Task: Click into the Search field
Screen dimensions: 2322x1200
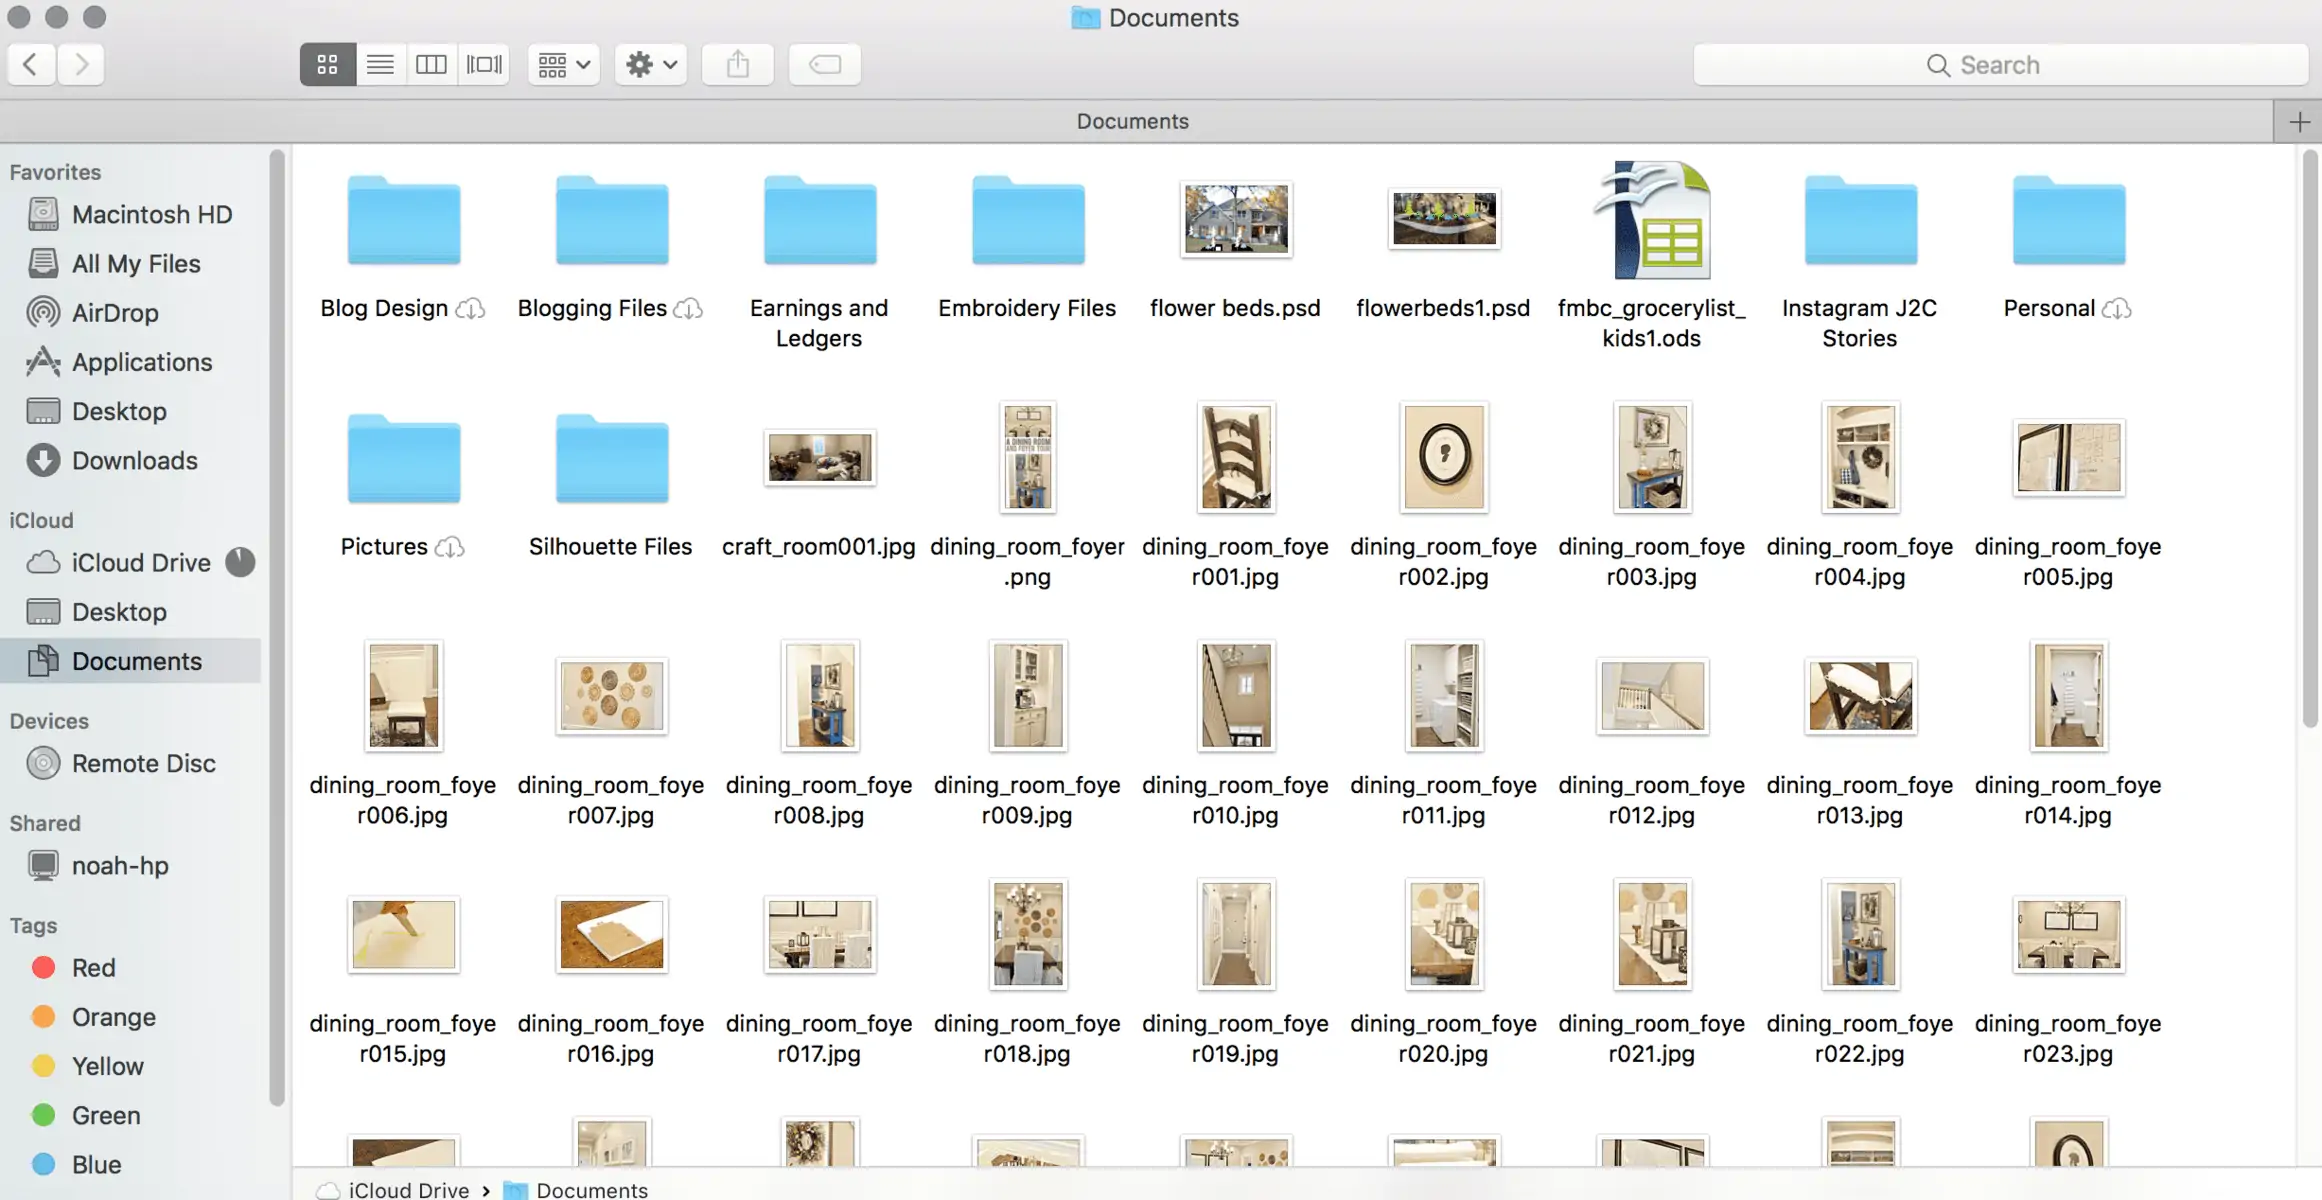Action: coord(2000,64)
